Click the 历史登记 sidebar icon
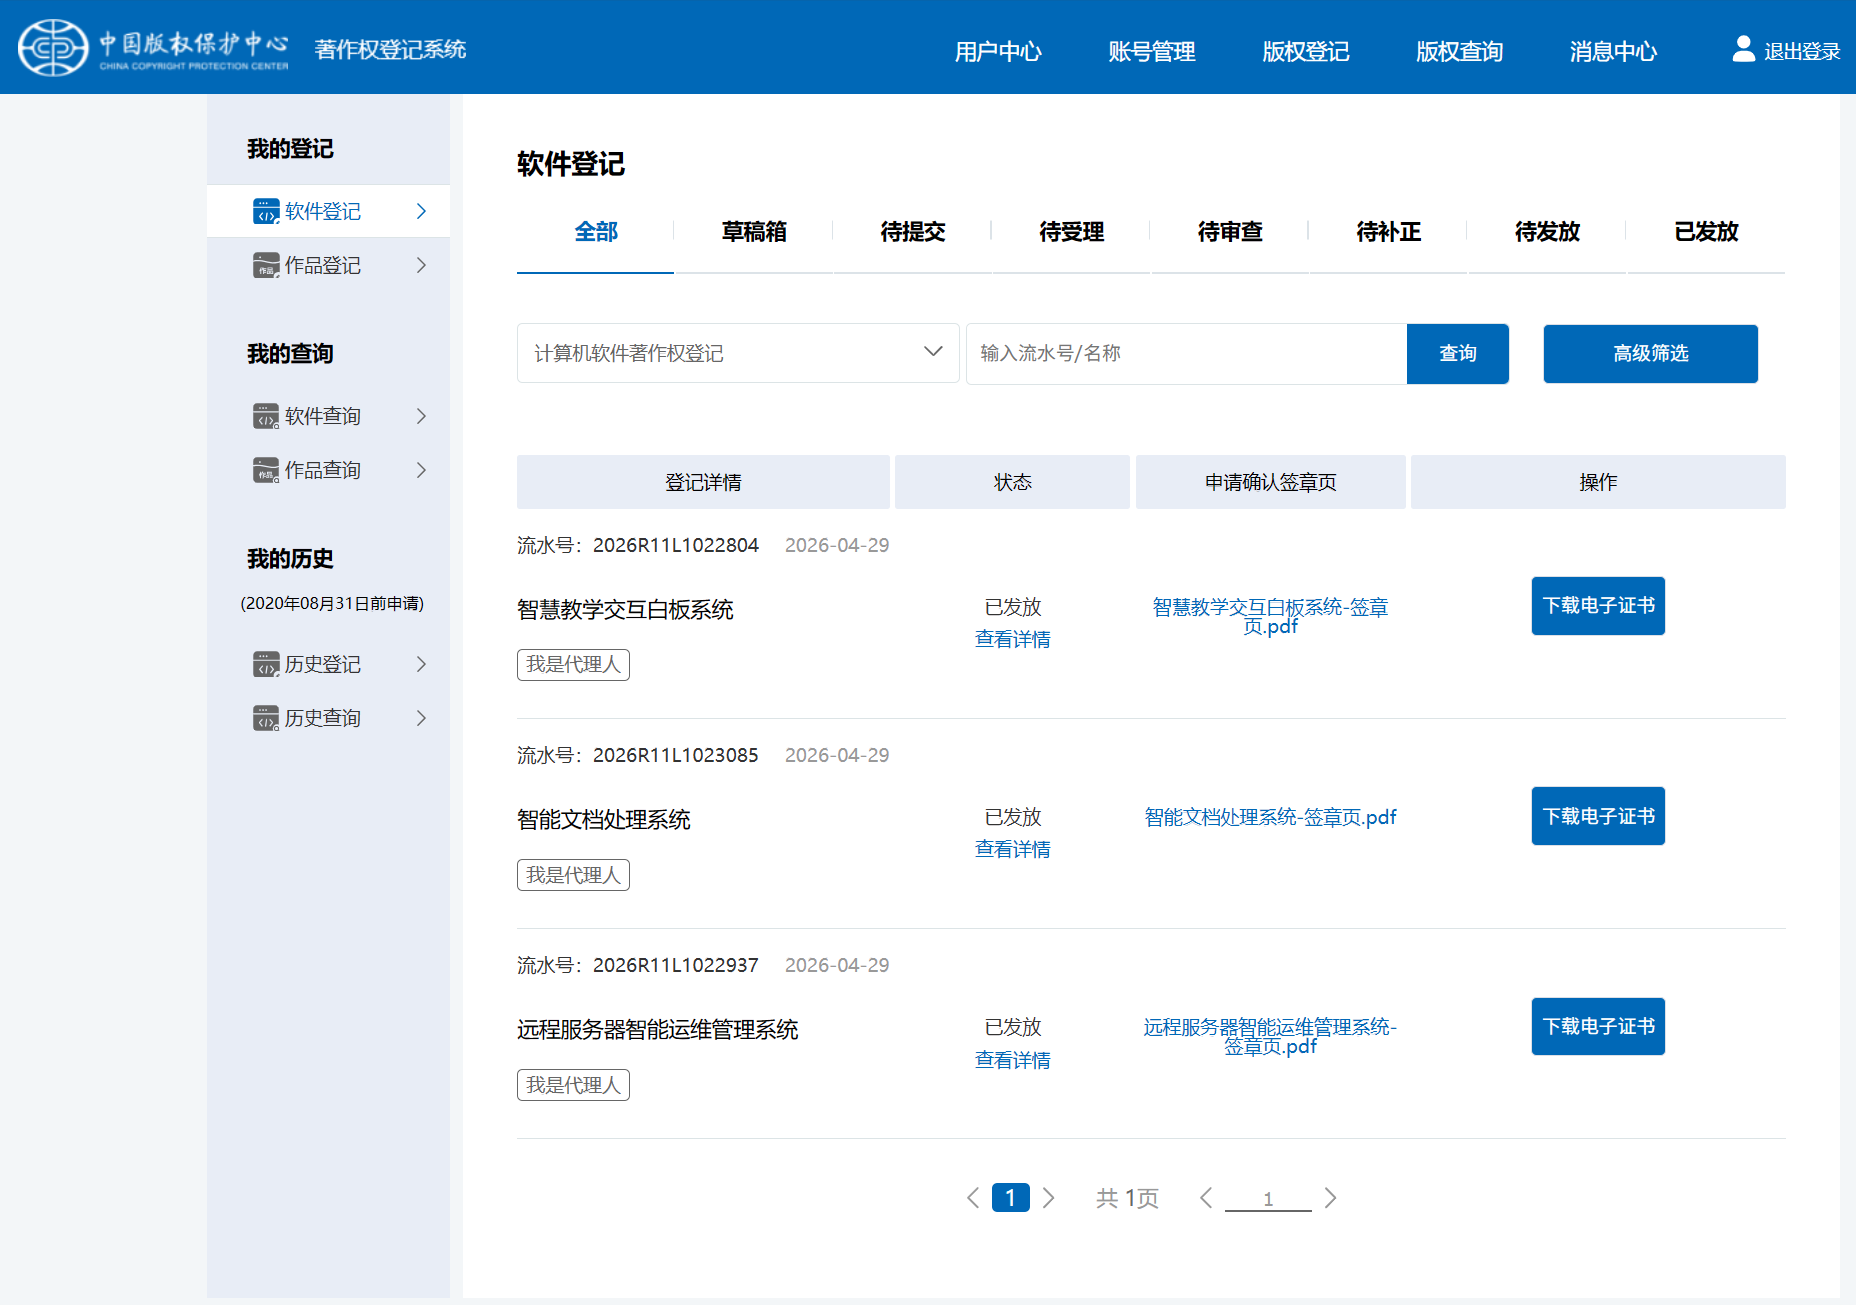The image size is (1856, 1305). point(266,664)
